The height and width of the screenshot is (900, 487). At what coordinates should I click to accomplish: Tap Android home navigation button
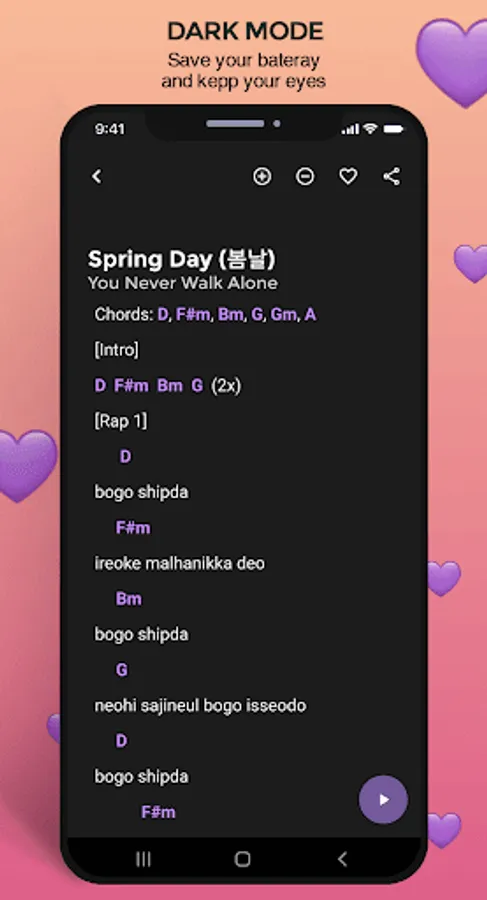point(243,859)
